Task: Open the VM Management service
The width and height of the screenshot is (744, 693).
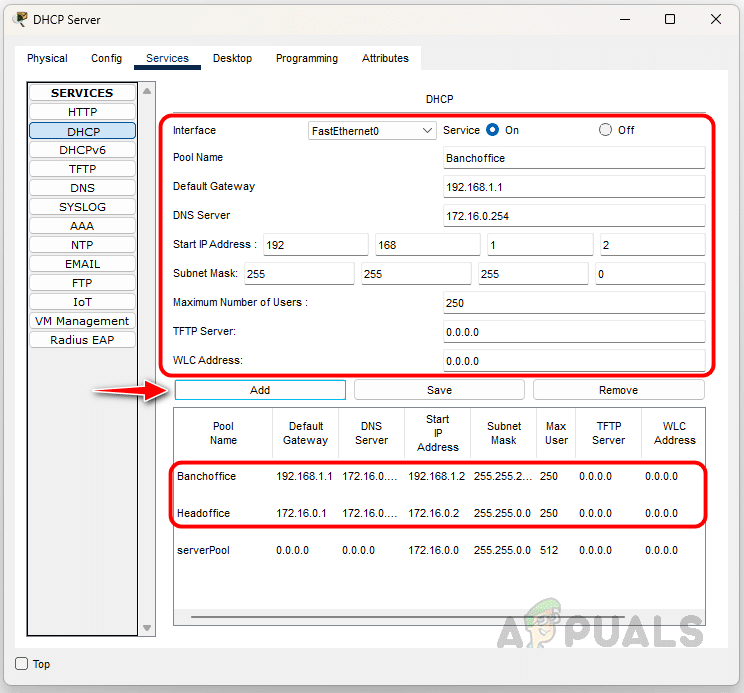Action: (x=82, y=321)
